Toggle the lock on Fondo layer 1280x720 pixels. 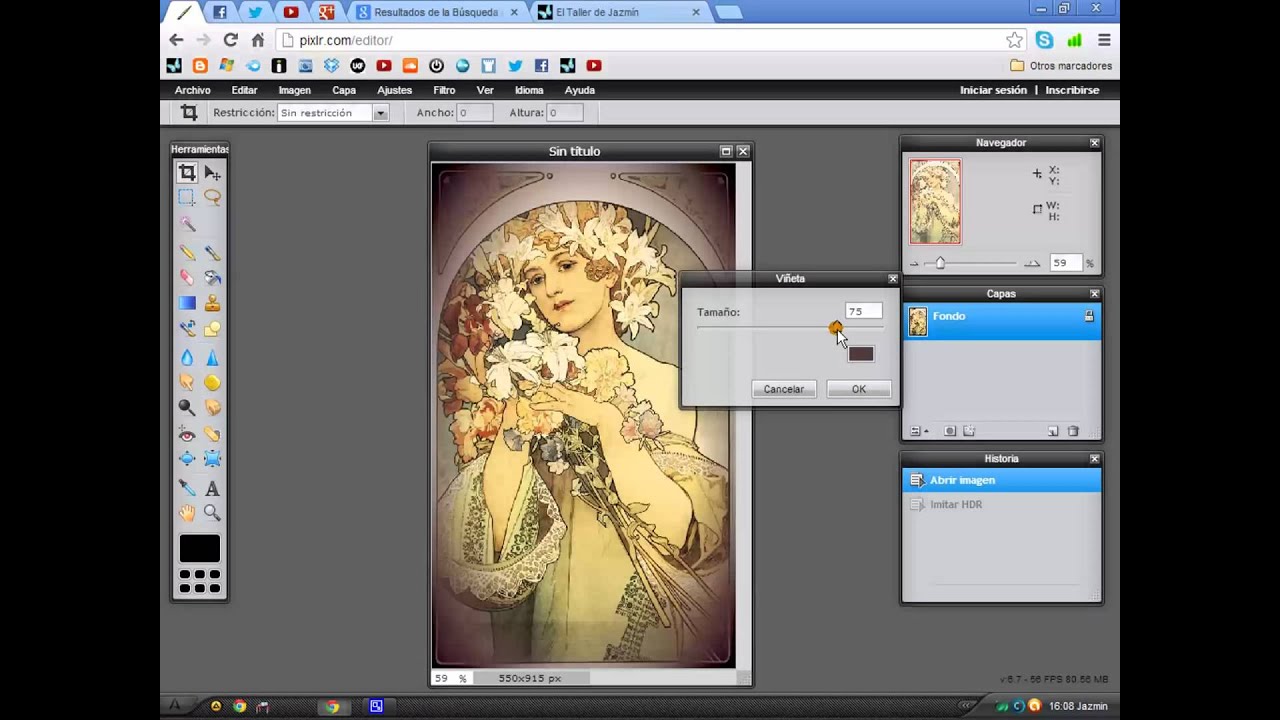pos(1089,316)
